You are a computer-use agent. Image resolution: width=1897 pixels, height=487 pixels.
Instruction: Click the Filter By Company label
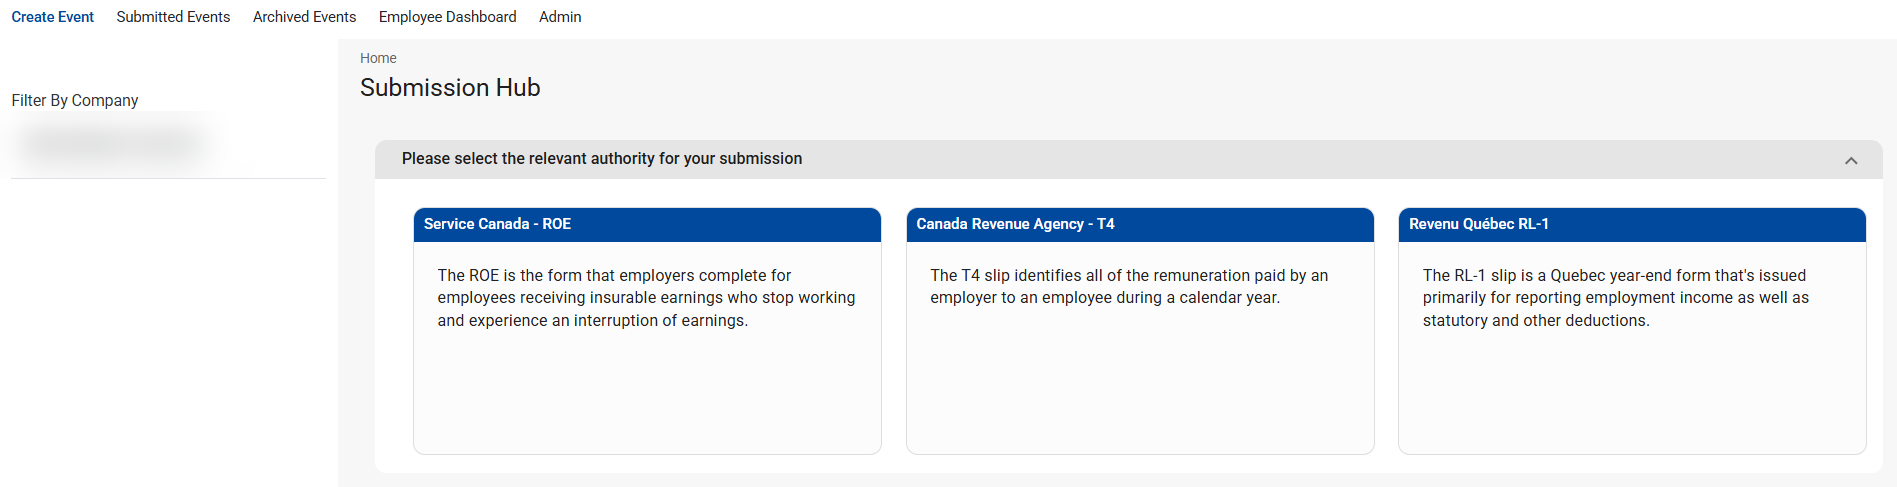click(x=75, y=100)
